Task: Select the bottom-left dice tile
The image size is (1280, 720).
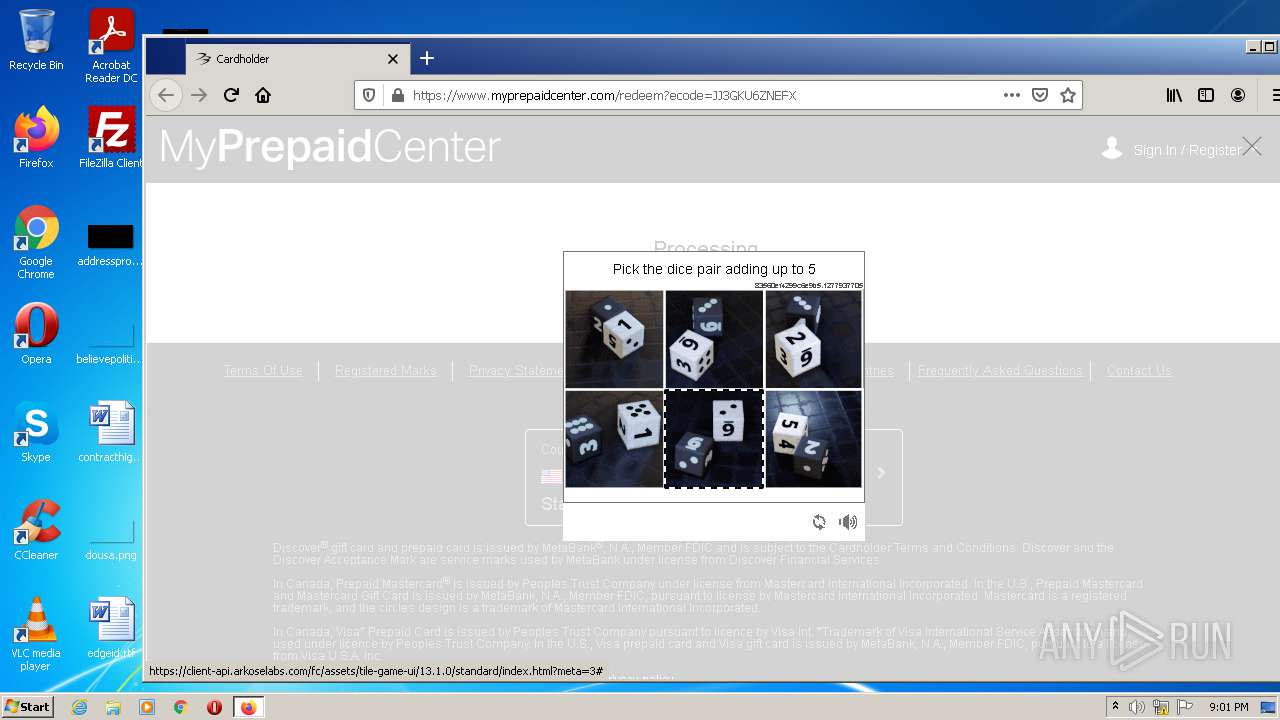Action: pyautogui.click(x=614, y=439)
